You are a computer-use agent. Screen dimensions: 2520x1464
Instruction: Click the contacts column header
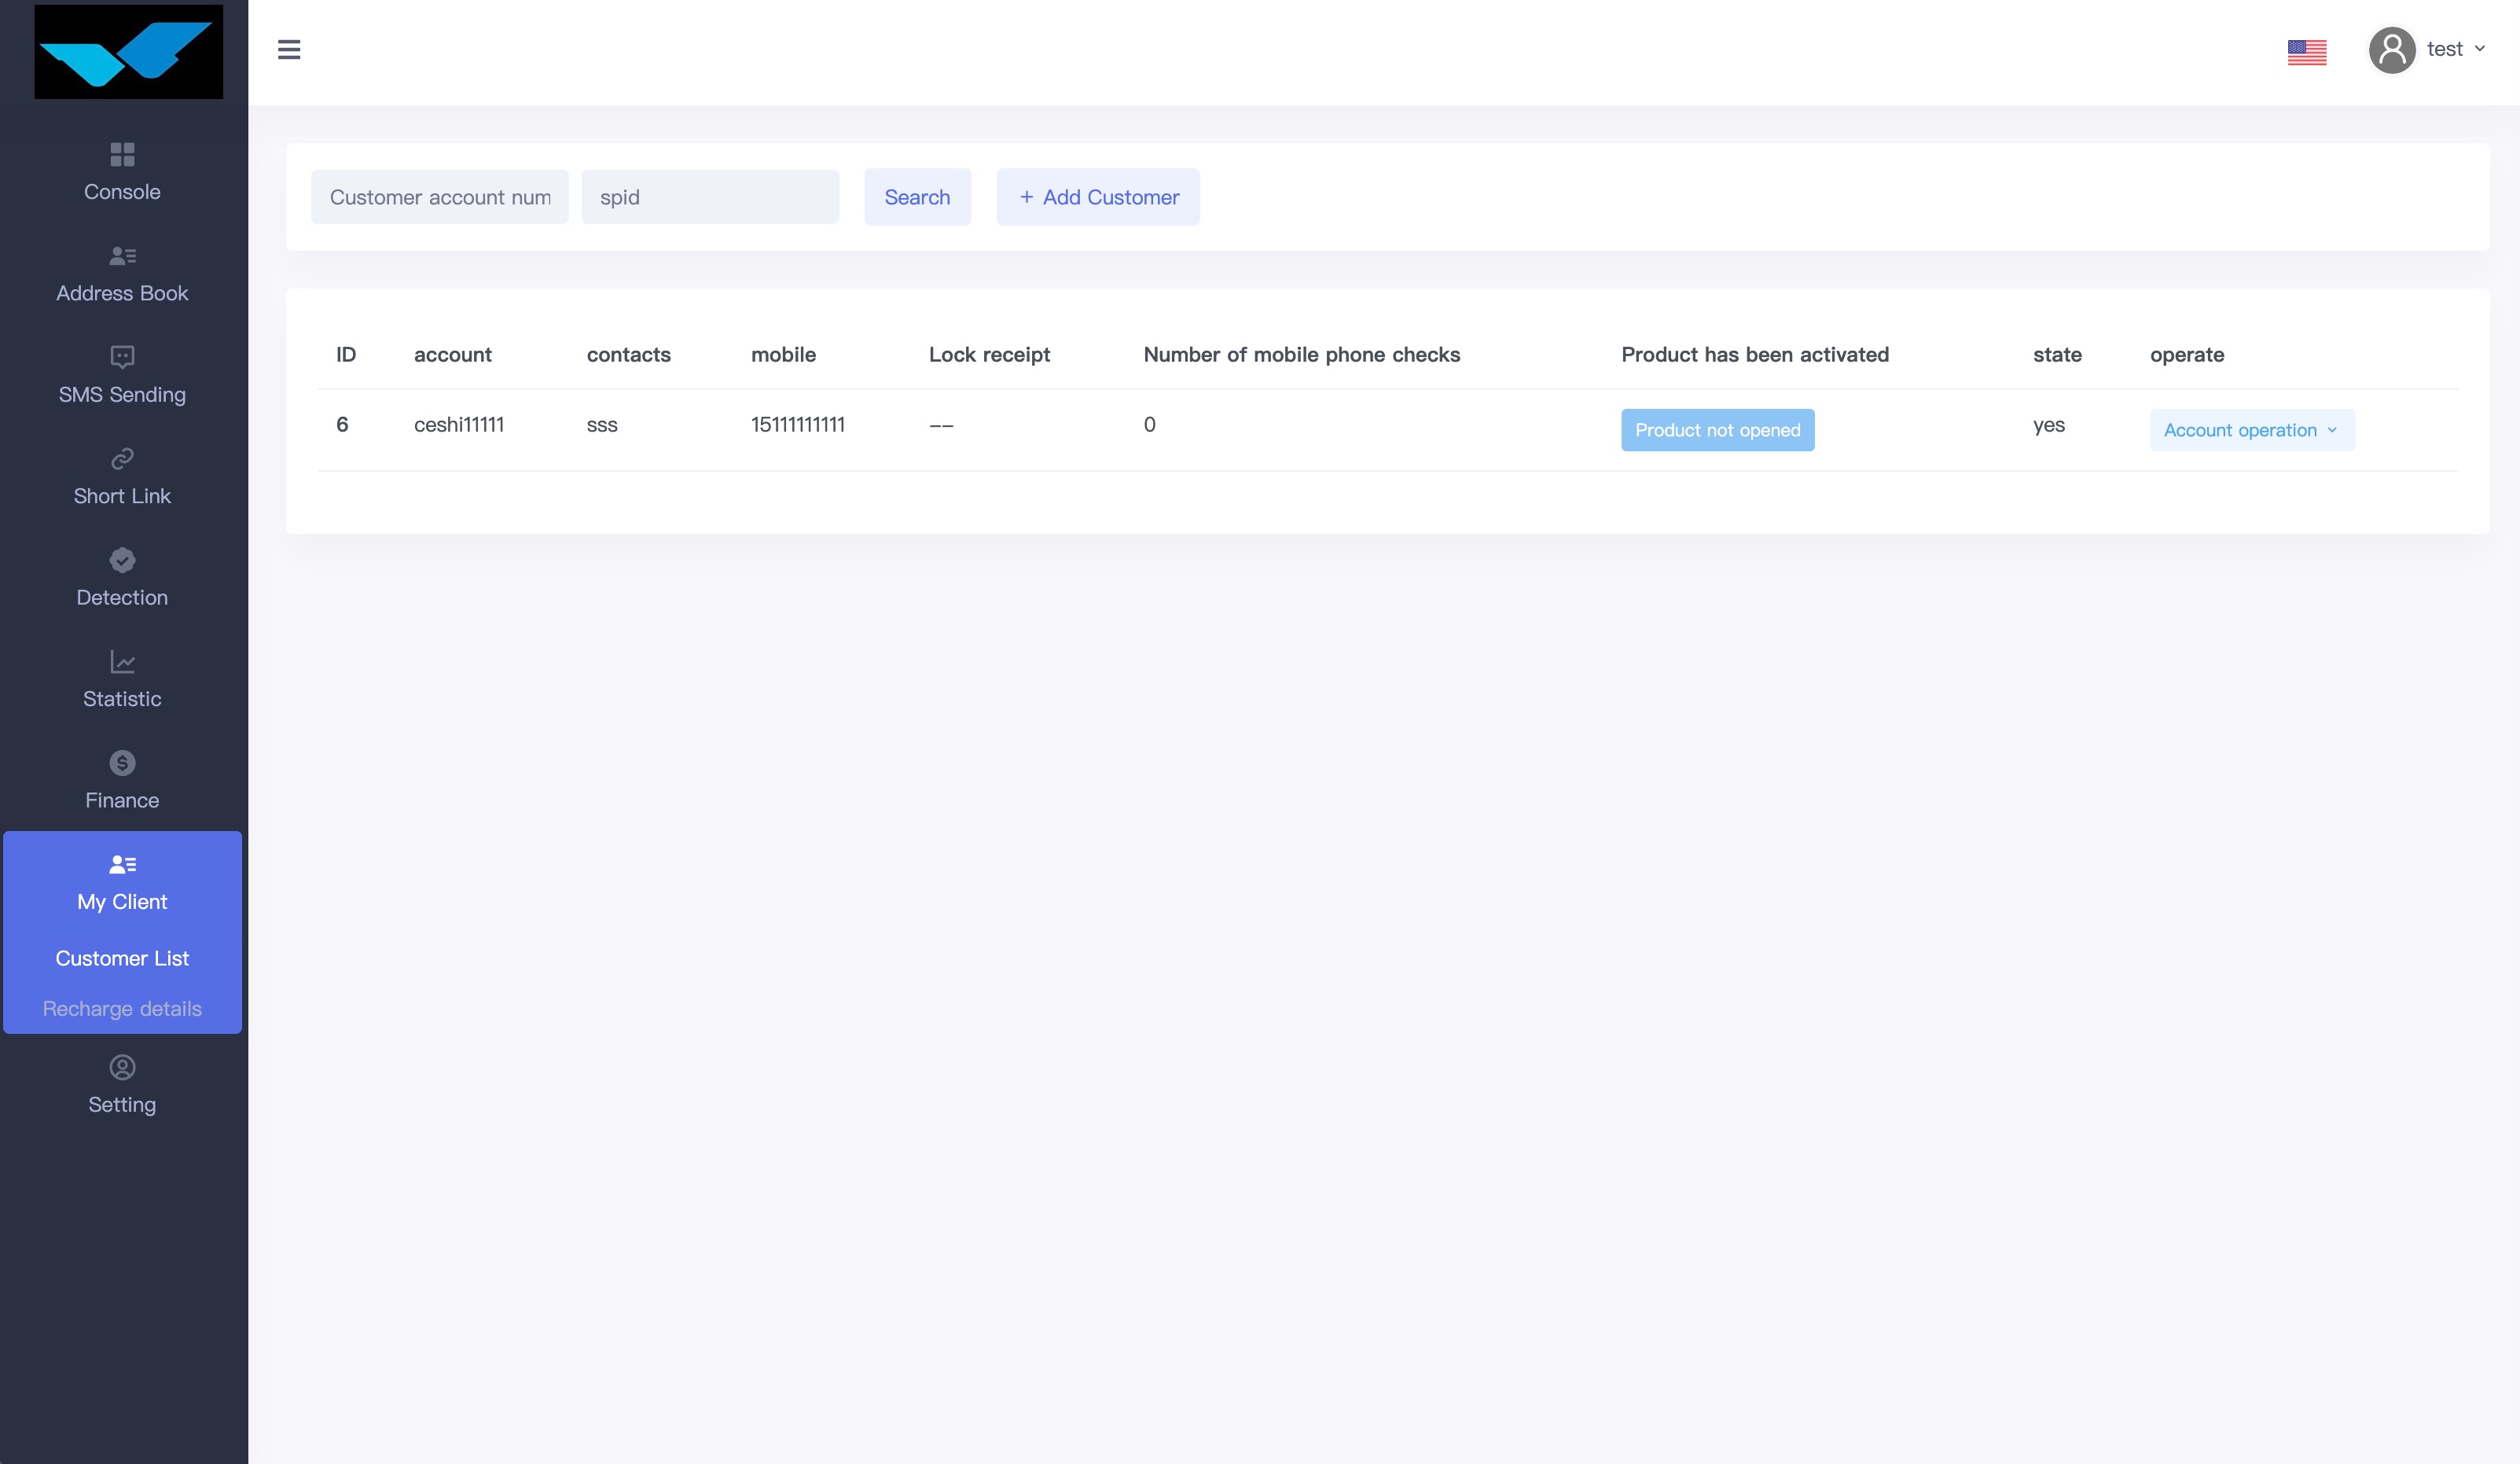click(x=628, y=354)
